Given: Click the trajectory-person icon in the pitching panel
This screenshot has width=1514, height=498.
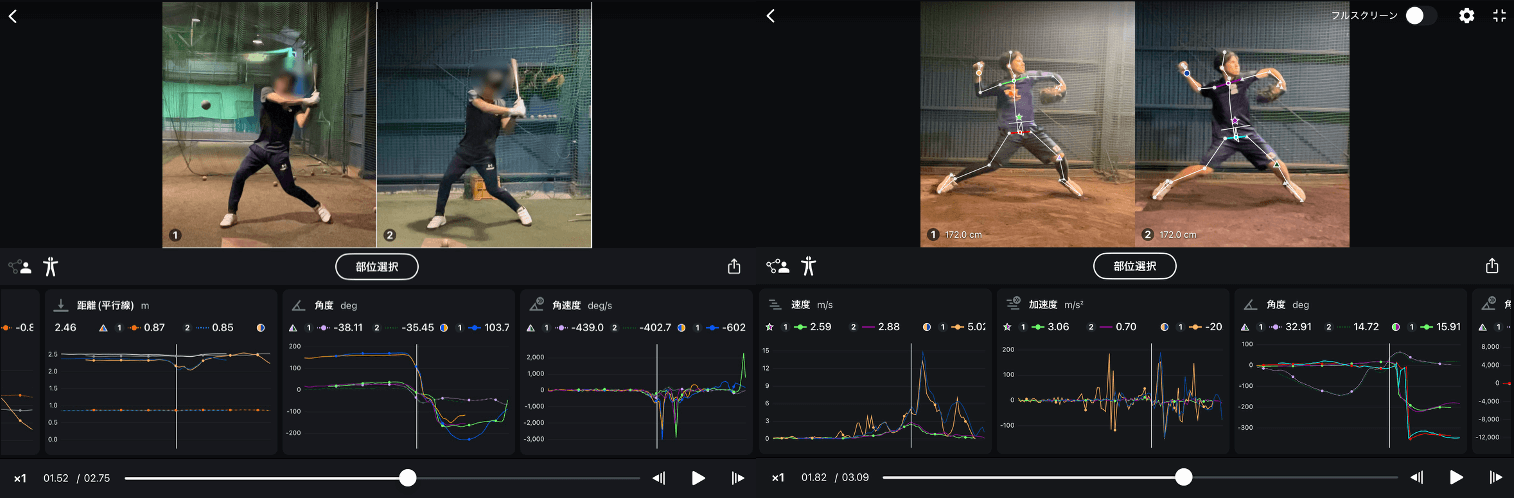Looking at the screenshot, I should pyautogui.click(x=777, y=266).
